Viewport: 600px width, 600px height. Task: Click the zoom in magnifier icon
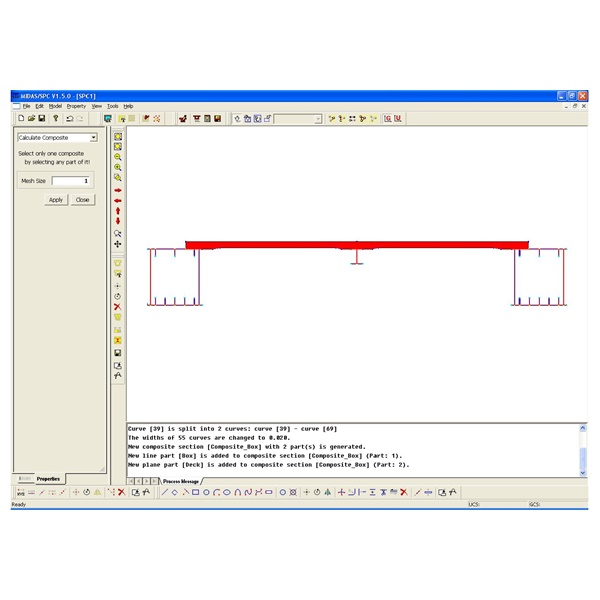118,168
